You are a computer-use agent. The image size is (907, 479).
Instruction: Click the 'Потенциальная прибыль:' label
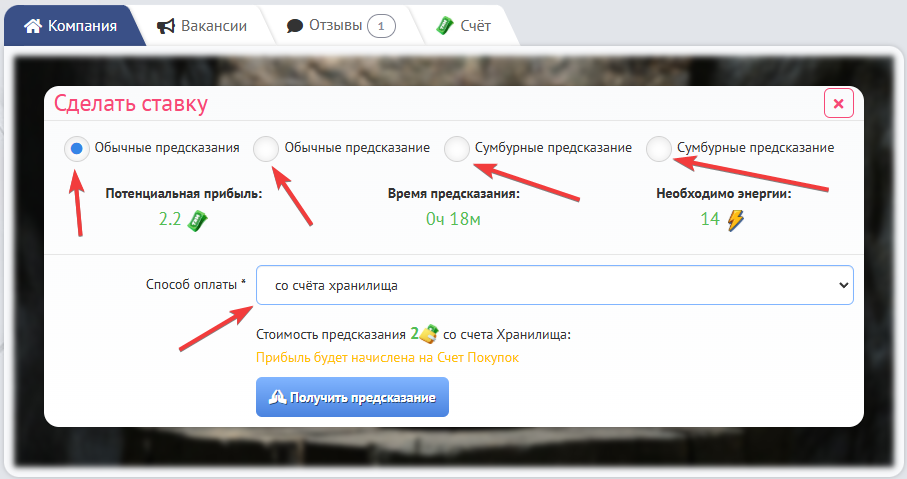pyautogui.click(x=183, y=194)
